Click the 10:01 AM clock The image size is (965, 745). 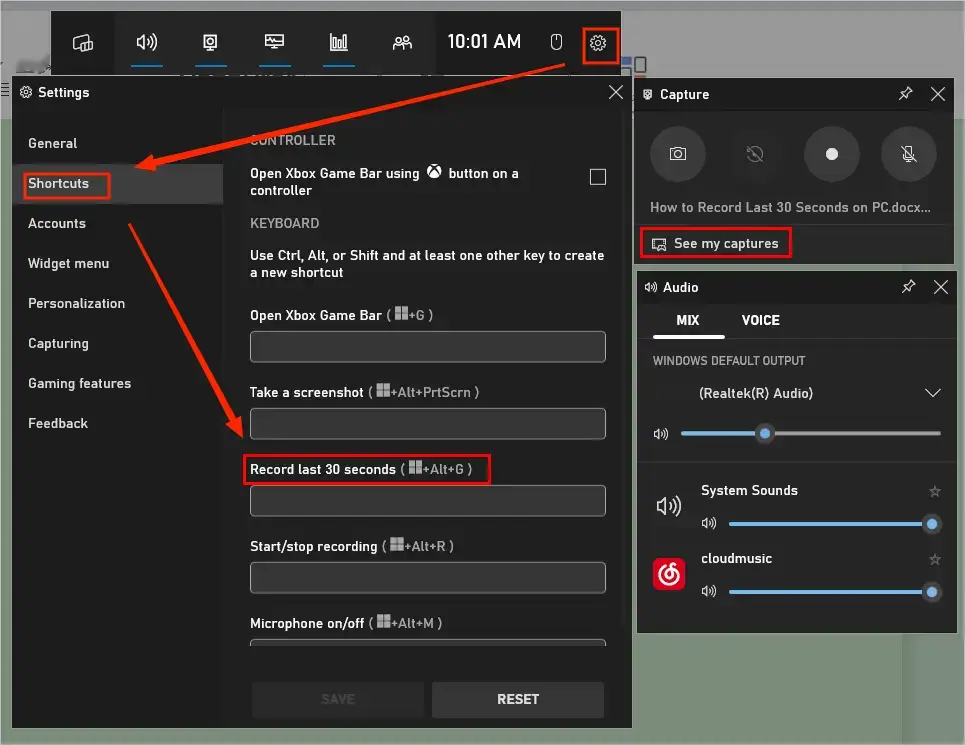pos(484,42)
